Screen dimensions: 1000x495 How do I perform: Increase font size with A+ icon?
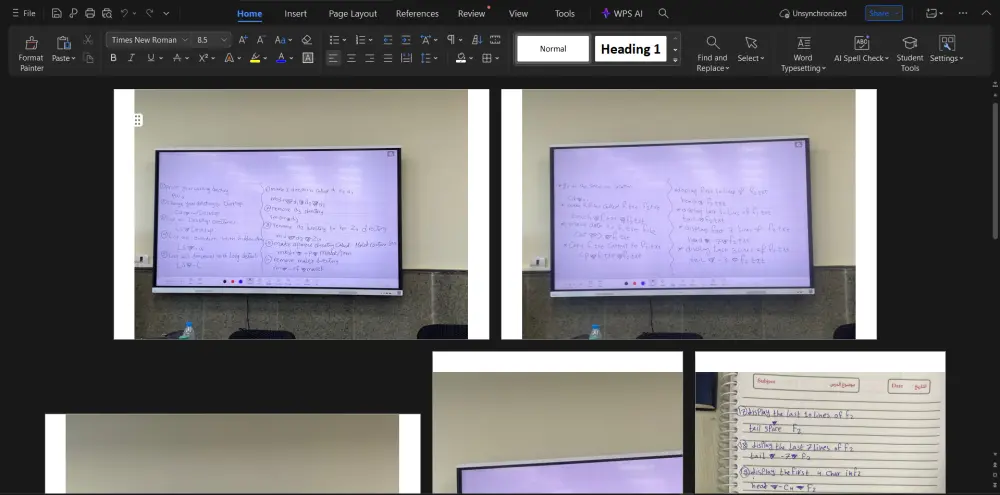point(243,40)
